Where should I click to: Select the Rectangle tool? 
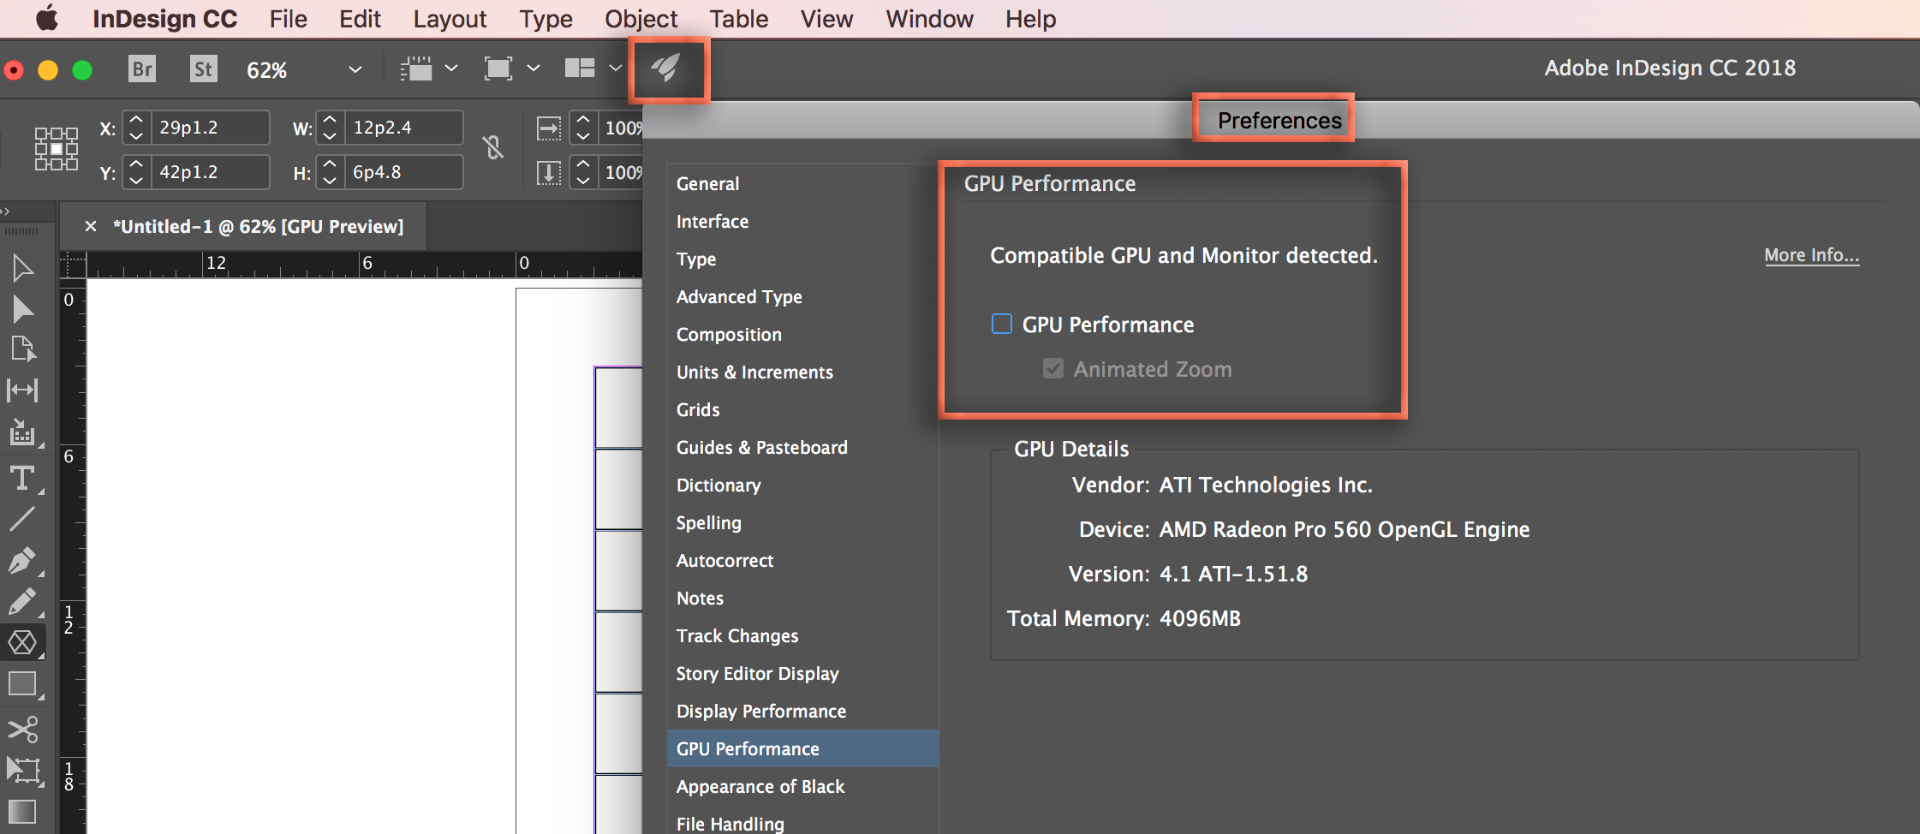click(x=22, y=685)
